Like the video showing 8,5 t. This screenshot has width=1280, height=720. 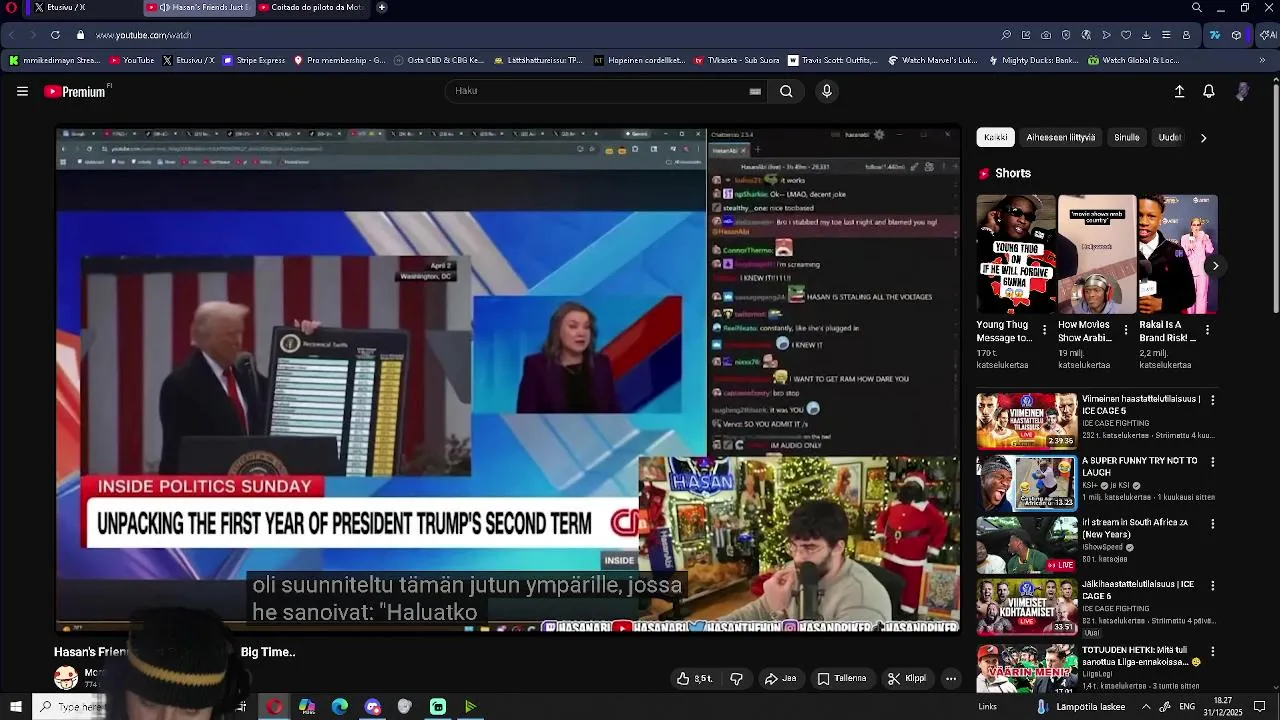coord(694,678)
